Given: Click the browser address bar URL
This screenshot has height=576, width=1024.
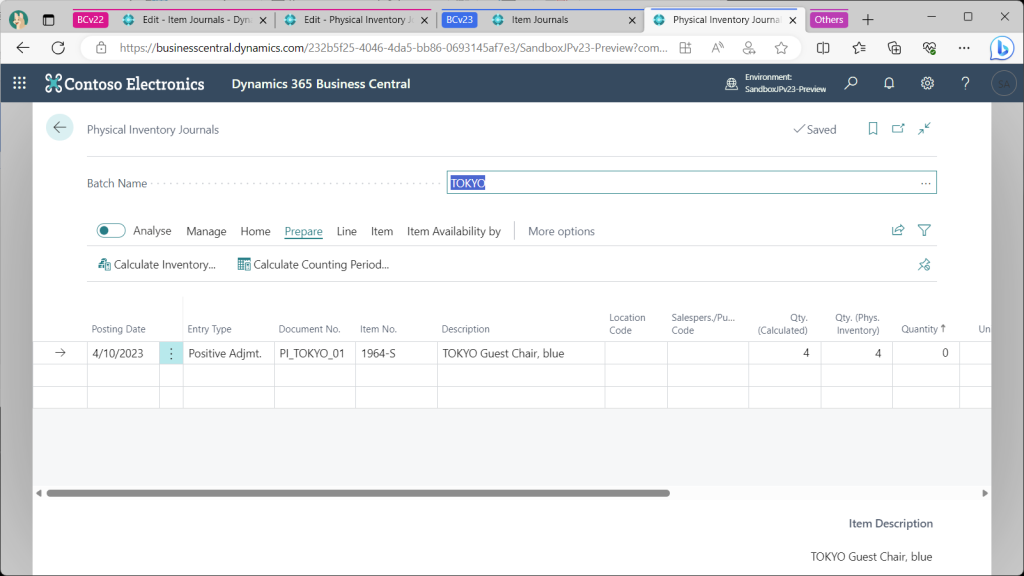Looking at the screenshot, I should pos(393,48).
